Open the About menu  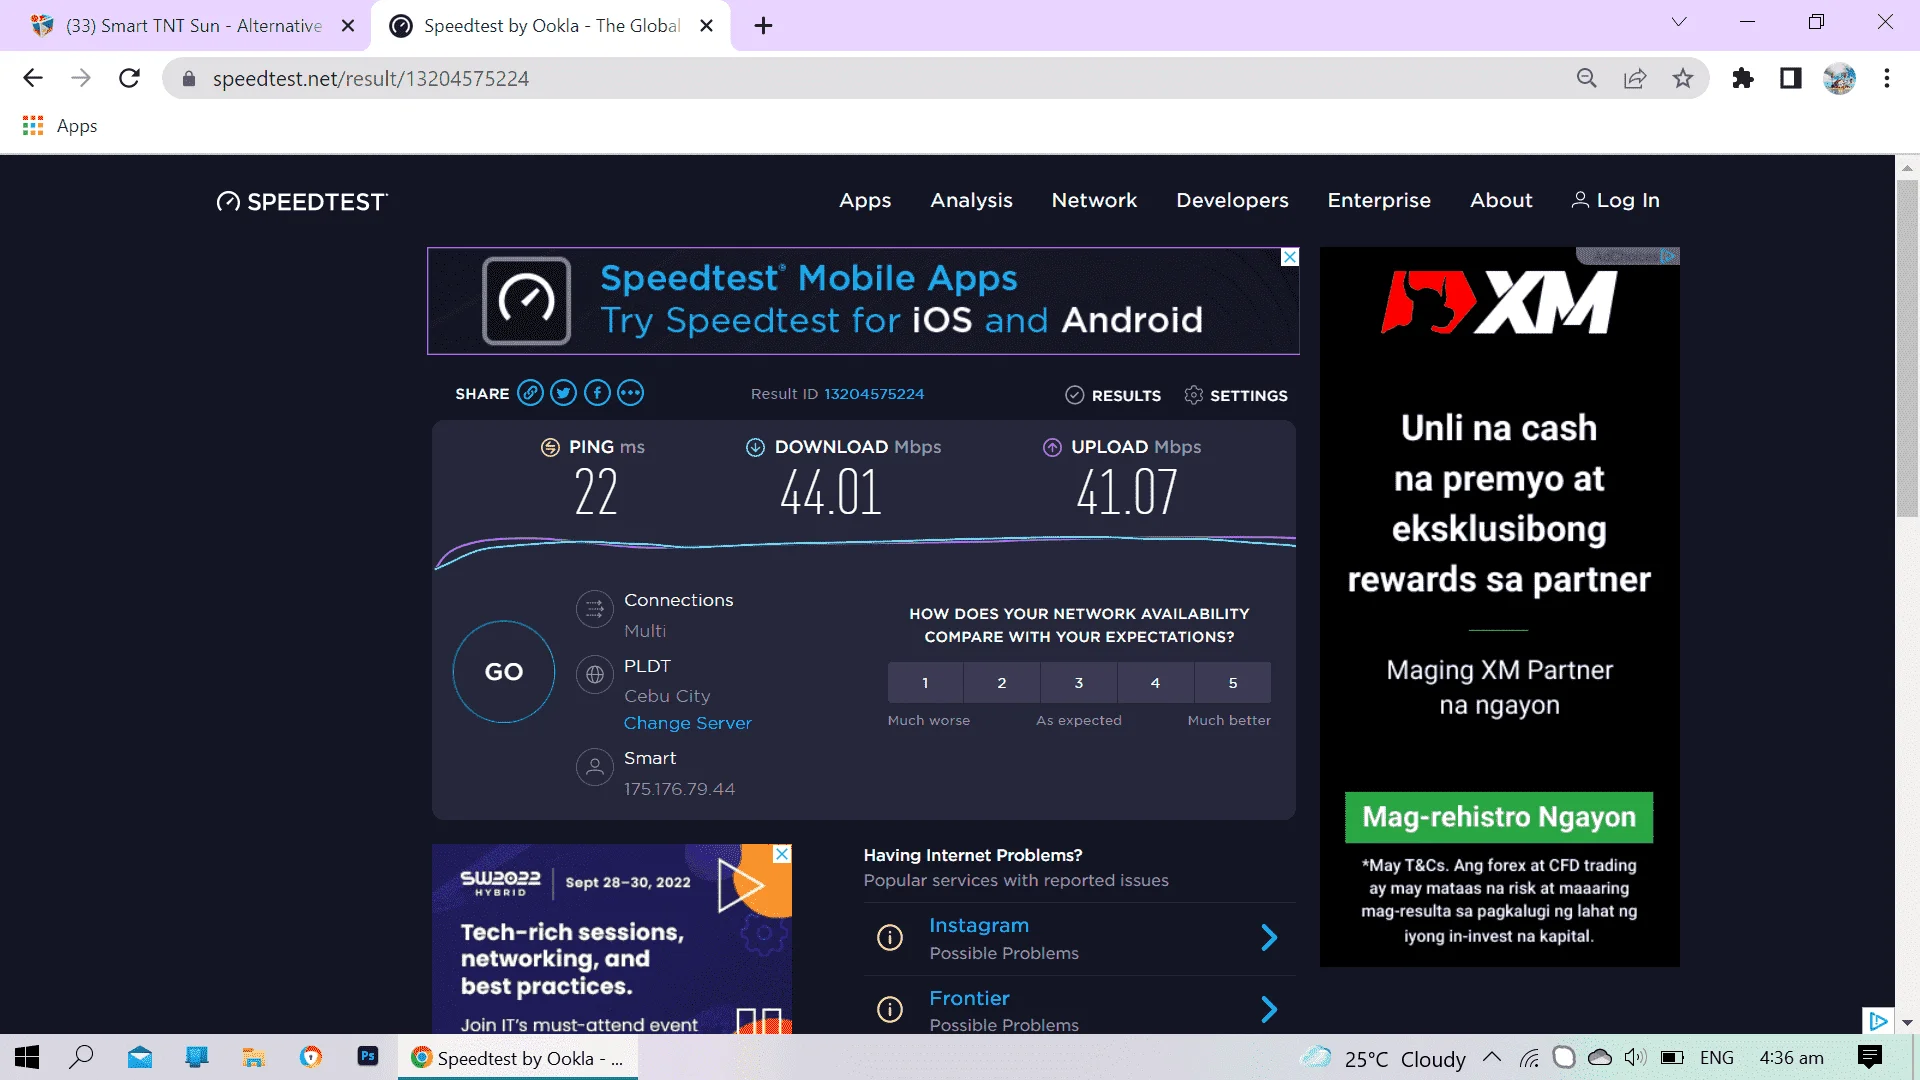1501,200
